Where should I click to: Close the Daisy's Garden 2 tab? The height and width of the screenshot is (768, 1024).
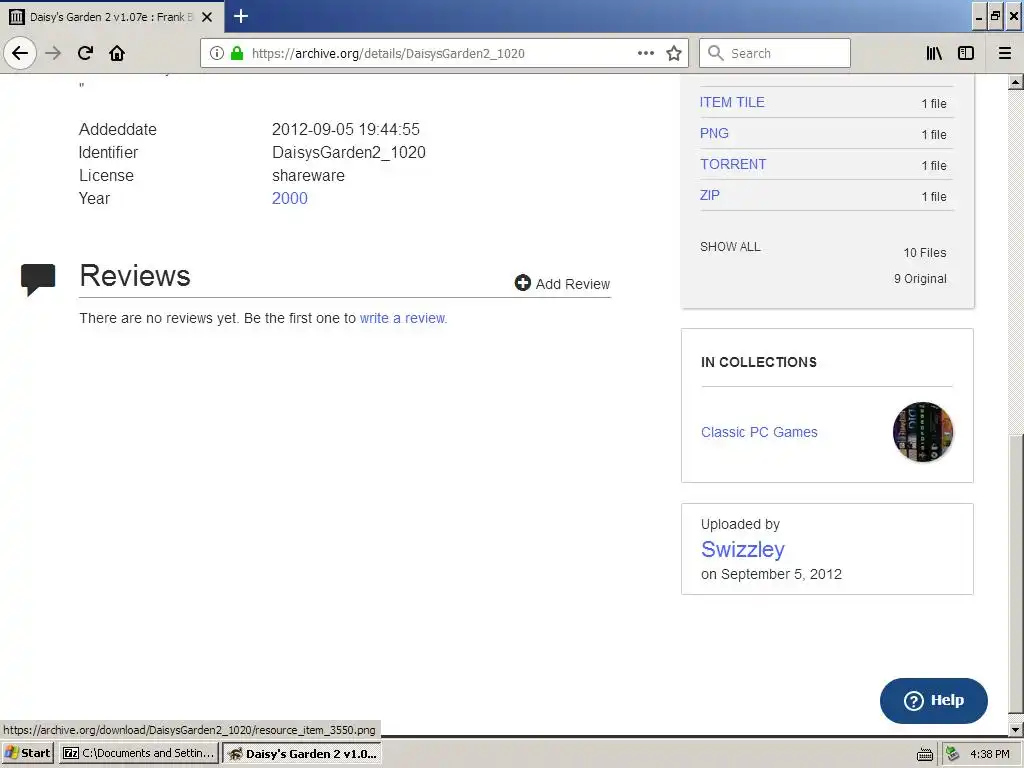pyautogui.click(x=207, y=17)
